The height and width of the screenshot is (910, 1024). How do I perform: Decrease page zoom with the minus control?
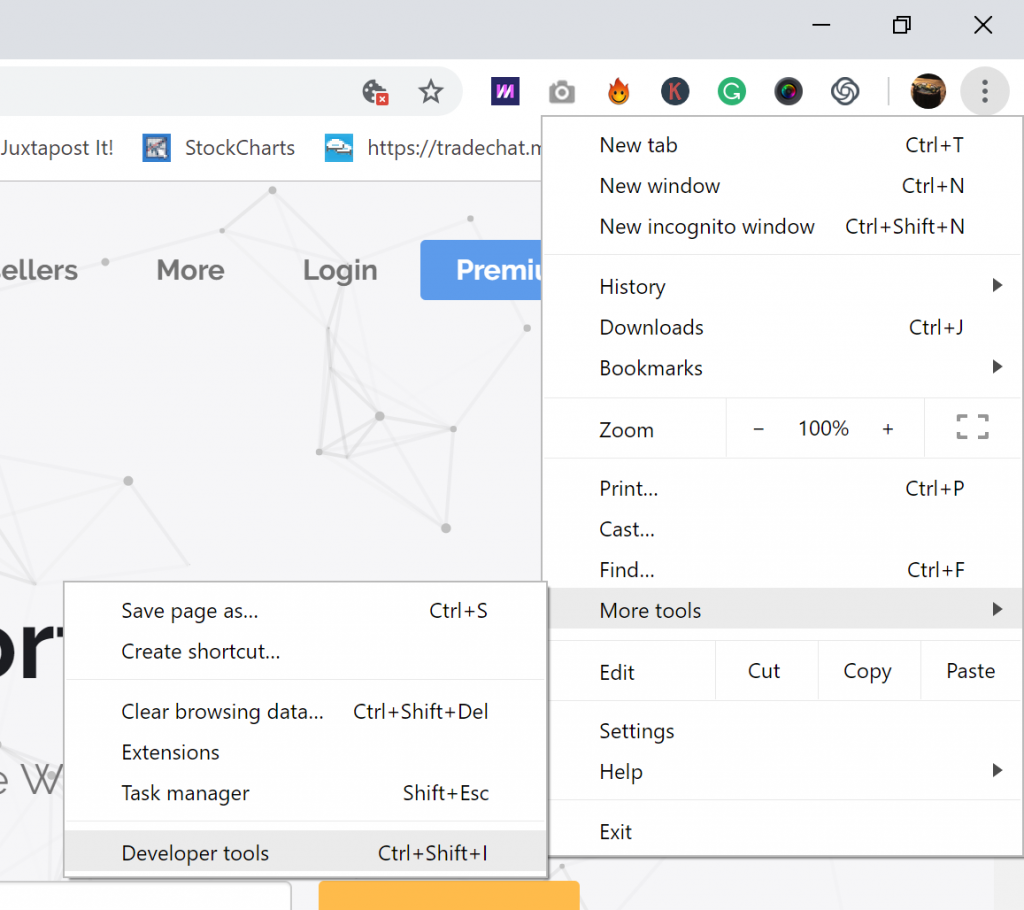pyautogui.click(x=758, y=428)
